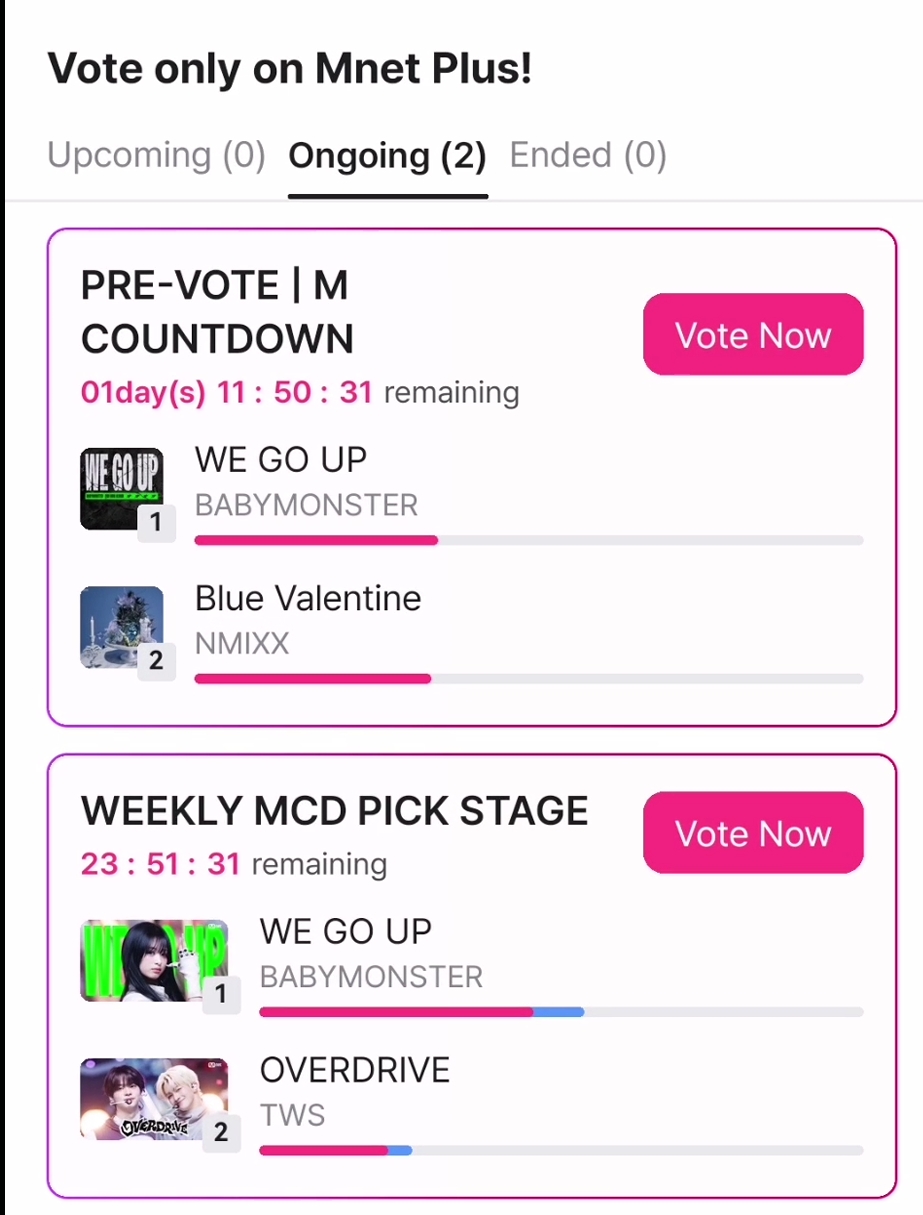Open the WEEKLY MCD PICK STAGE title

pyautogui.click(x=334, y=811)
